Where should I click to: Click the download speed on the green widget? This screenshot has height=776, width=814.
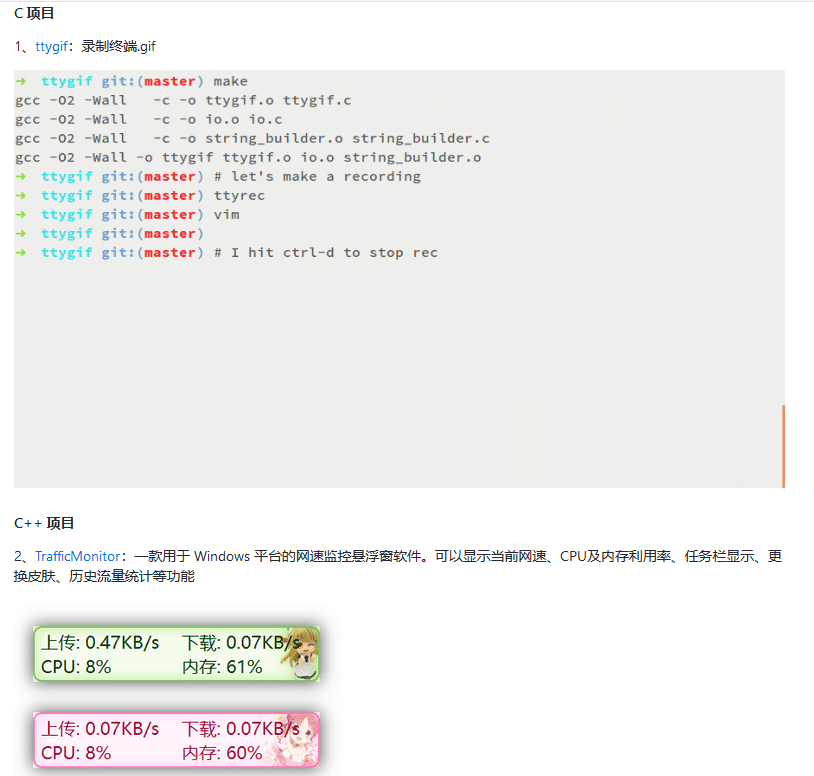coord(241,643)
